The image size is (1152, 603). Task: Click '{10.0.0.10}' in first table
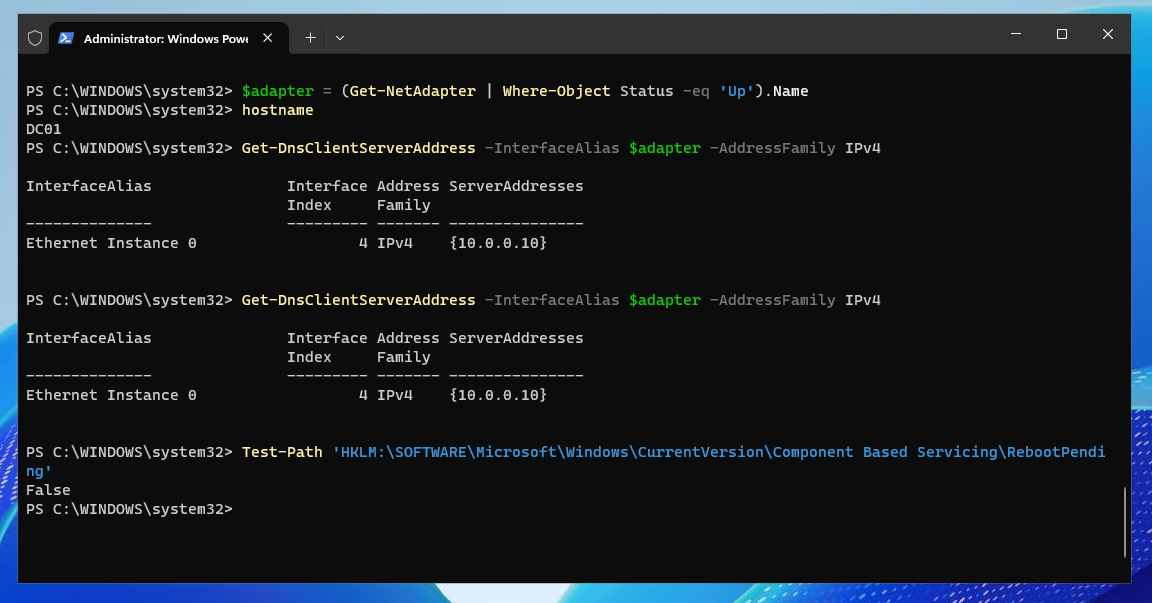point(498,243)
